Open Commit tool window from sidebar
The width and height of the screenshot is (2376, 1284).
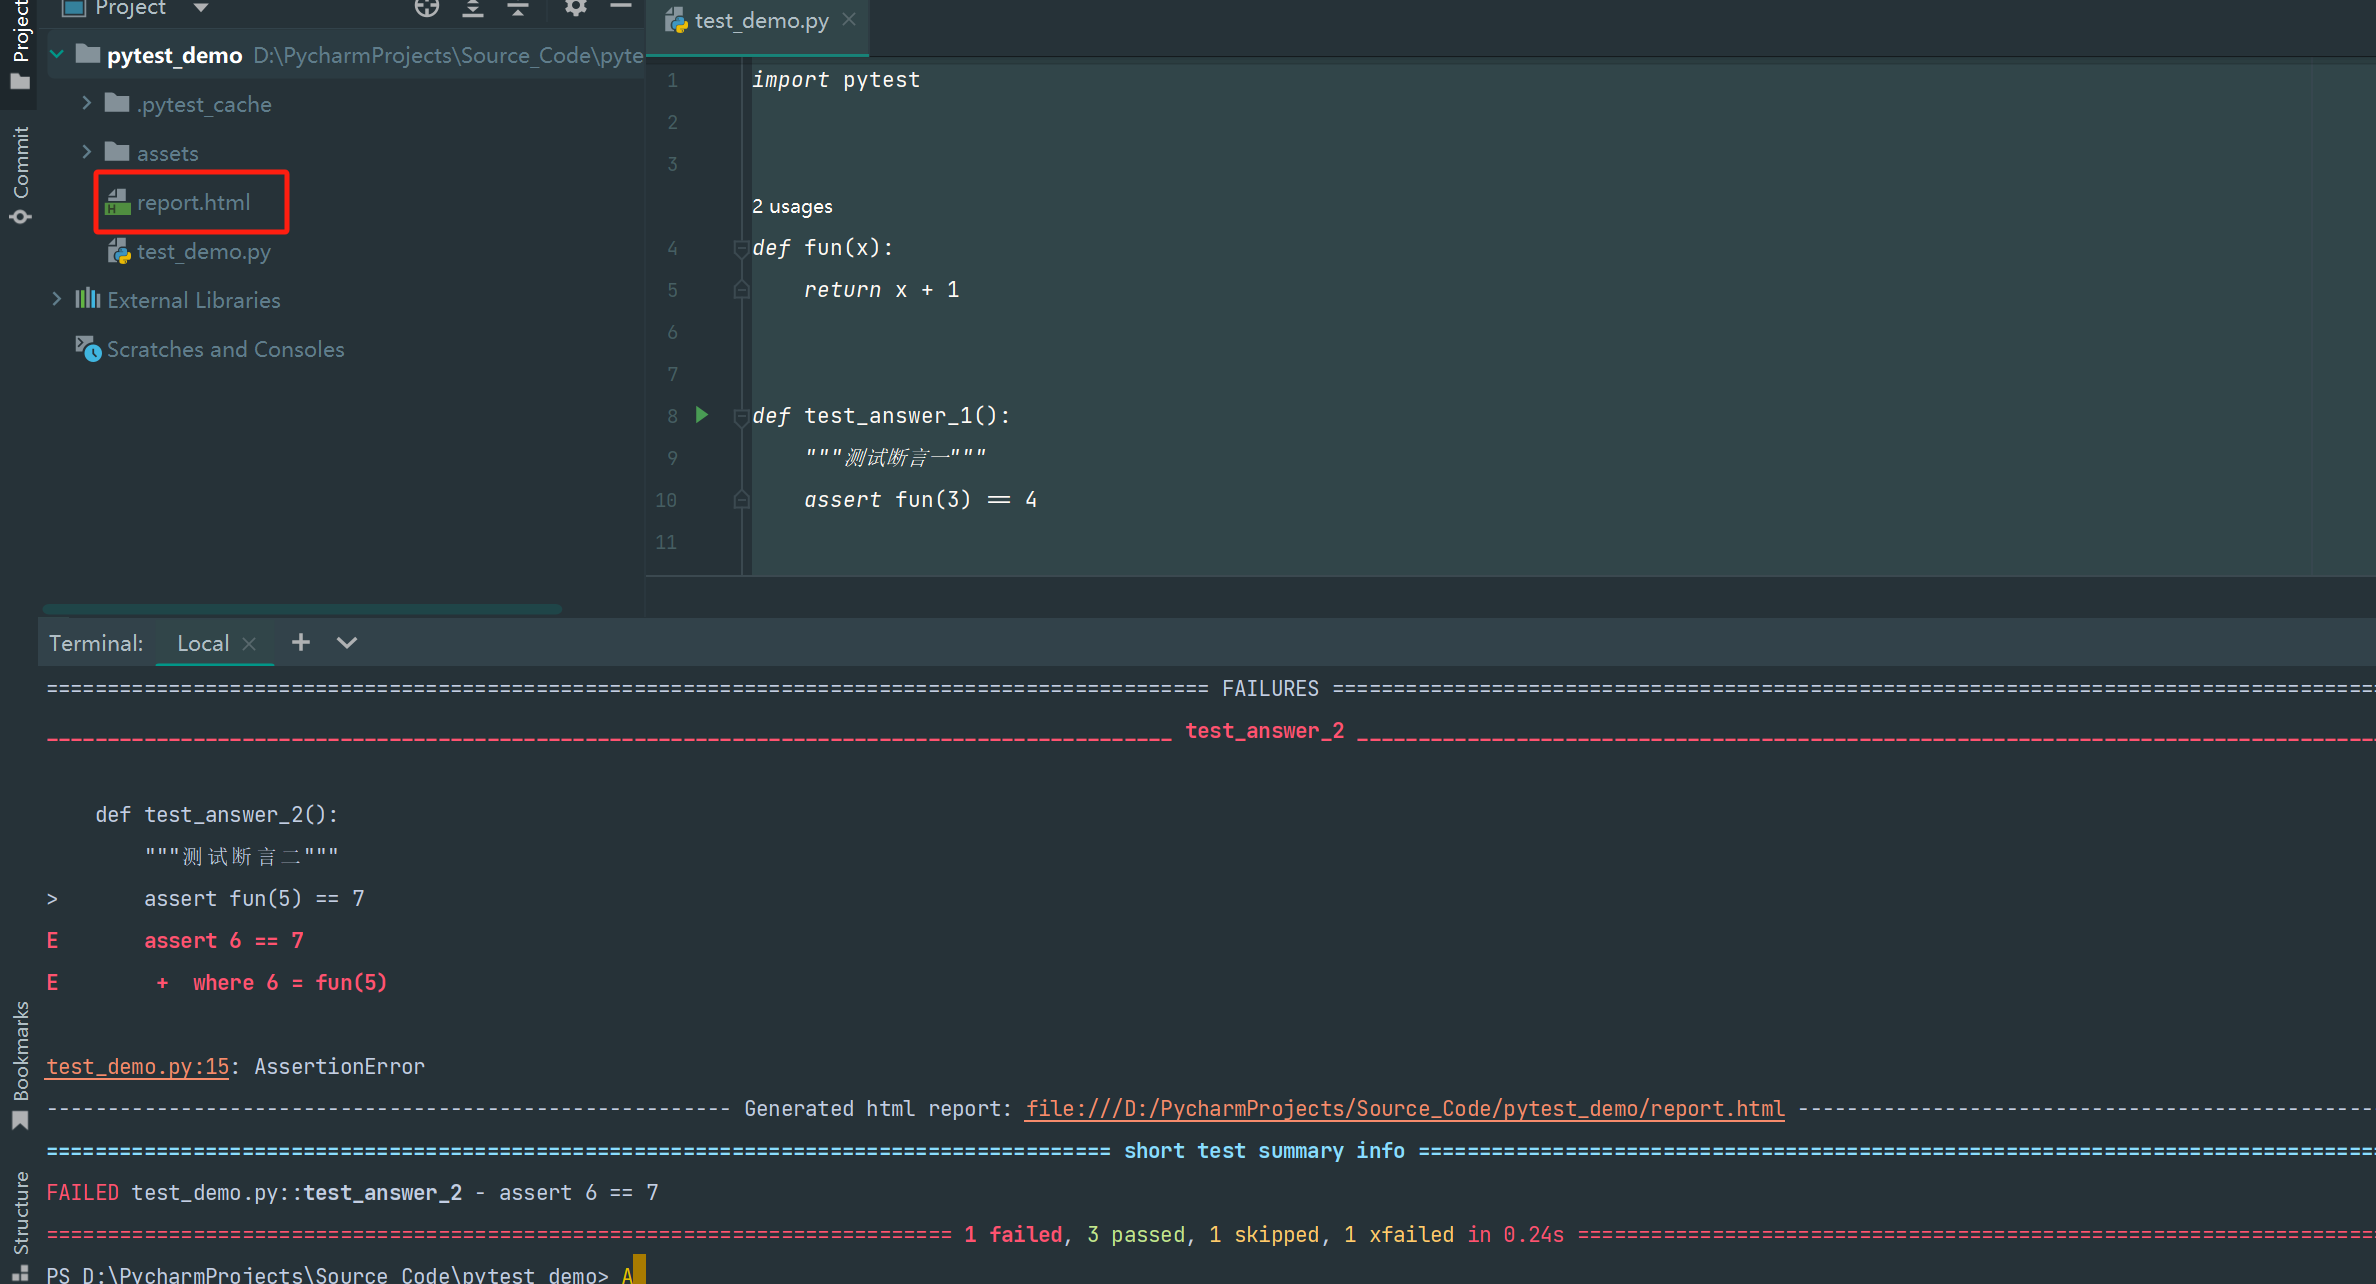click(x=20, y=172)
